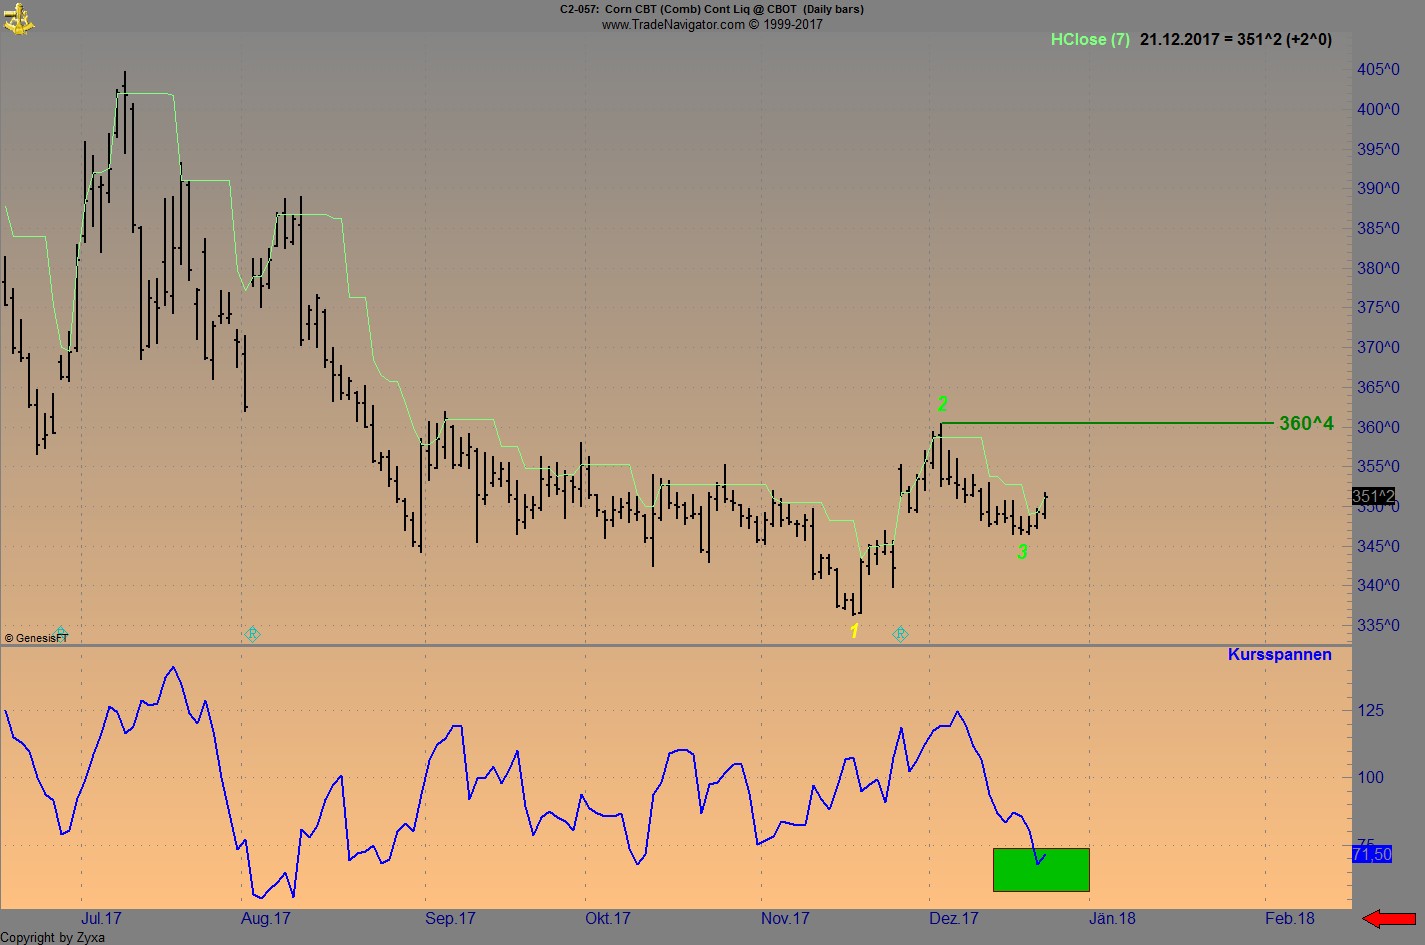Click the 21.12.2017 date readout
Viewport: 1425px width, 945px height.
coord(1180,40)
